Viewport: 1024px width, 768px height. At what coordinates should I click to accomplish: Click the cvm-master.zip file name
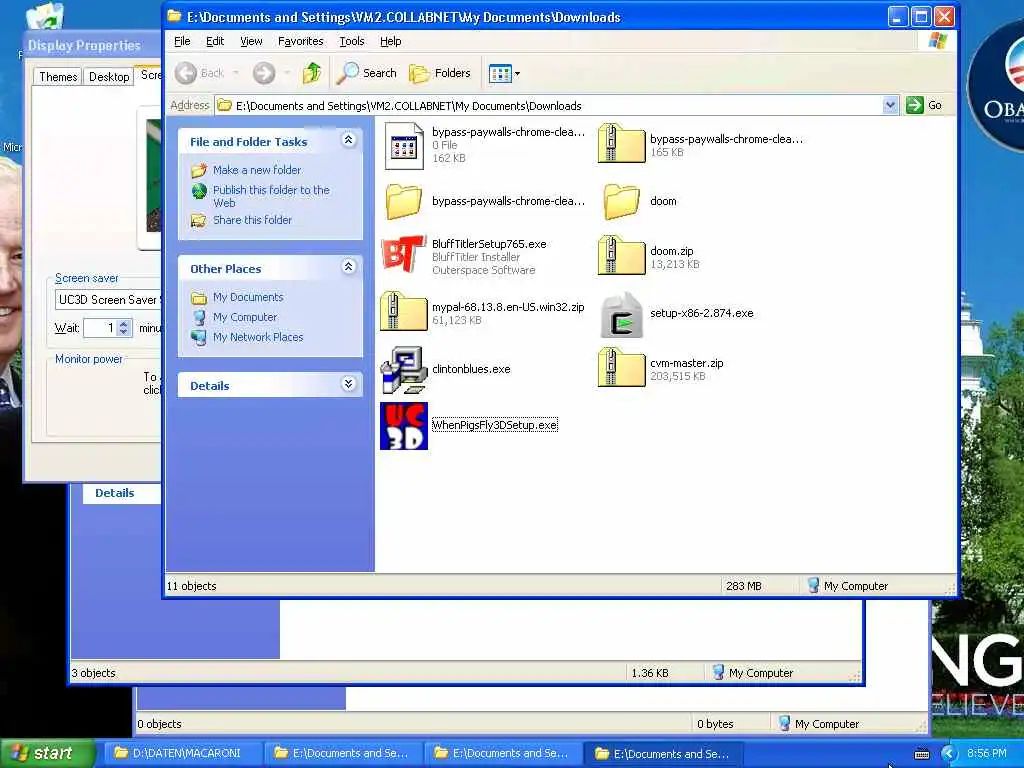coord(687,363)
